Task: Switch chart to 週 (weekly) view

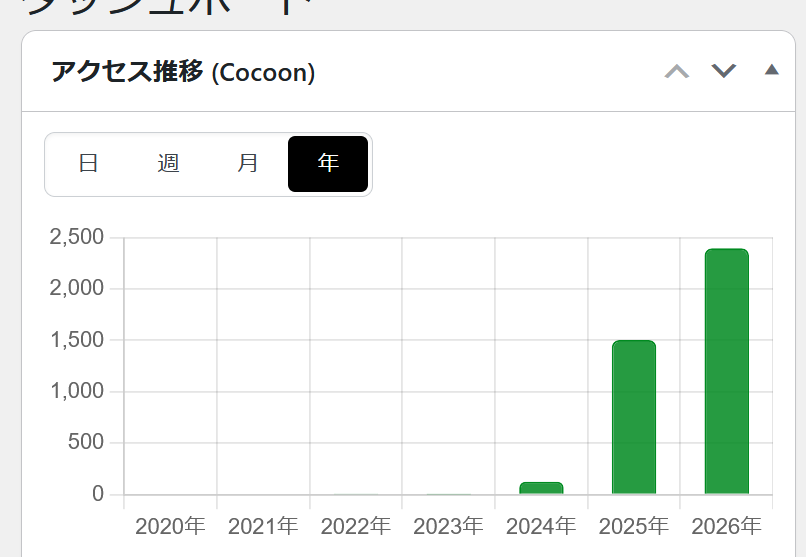Action: [168, 164]
